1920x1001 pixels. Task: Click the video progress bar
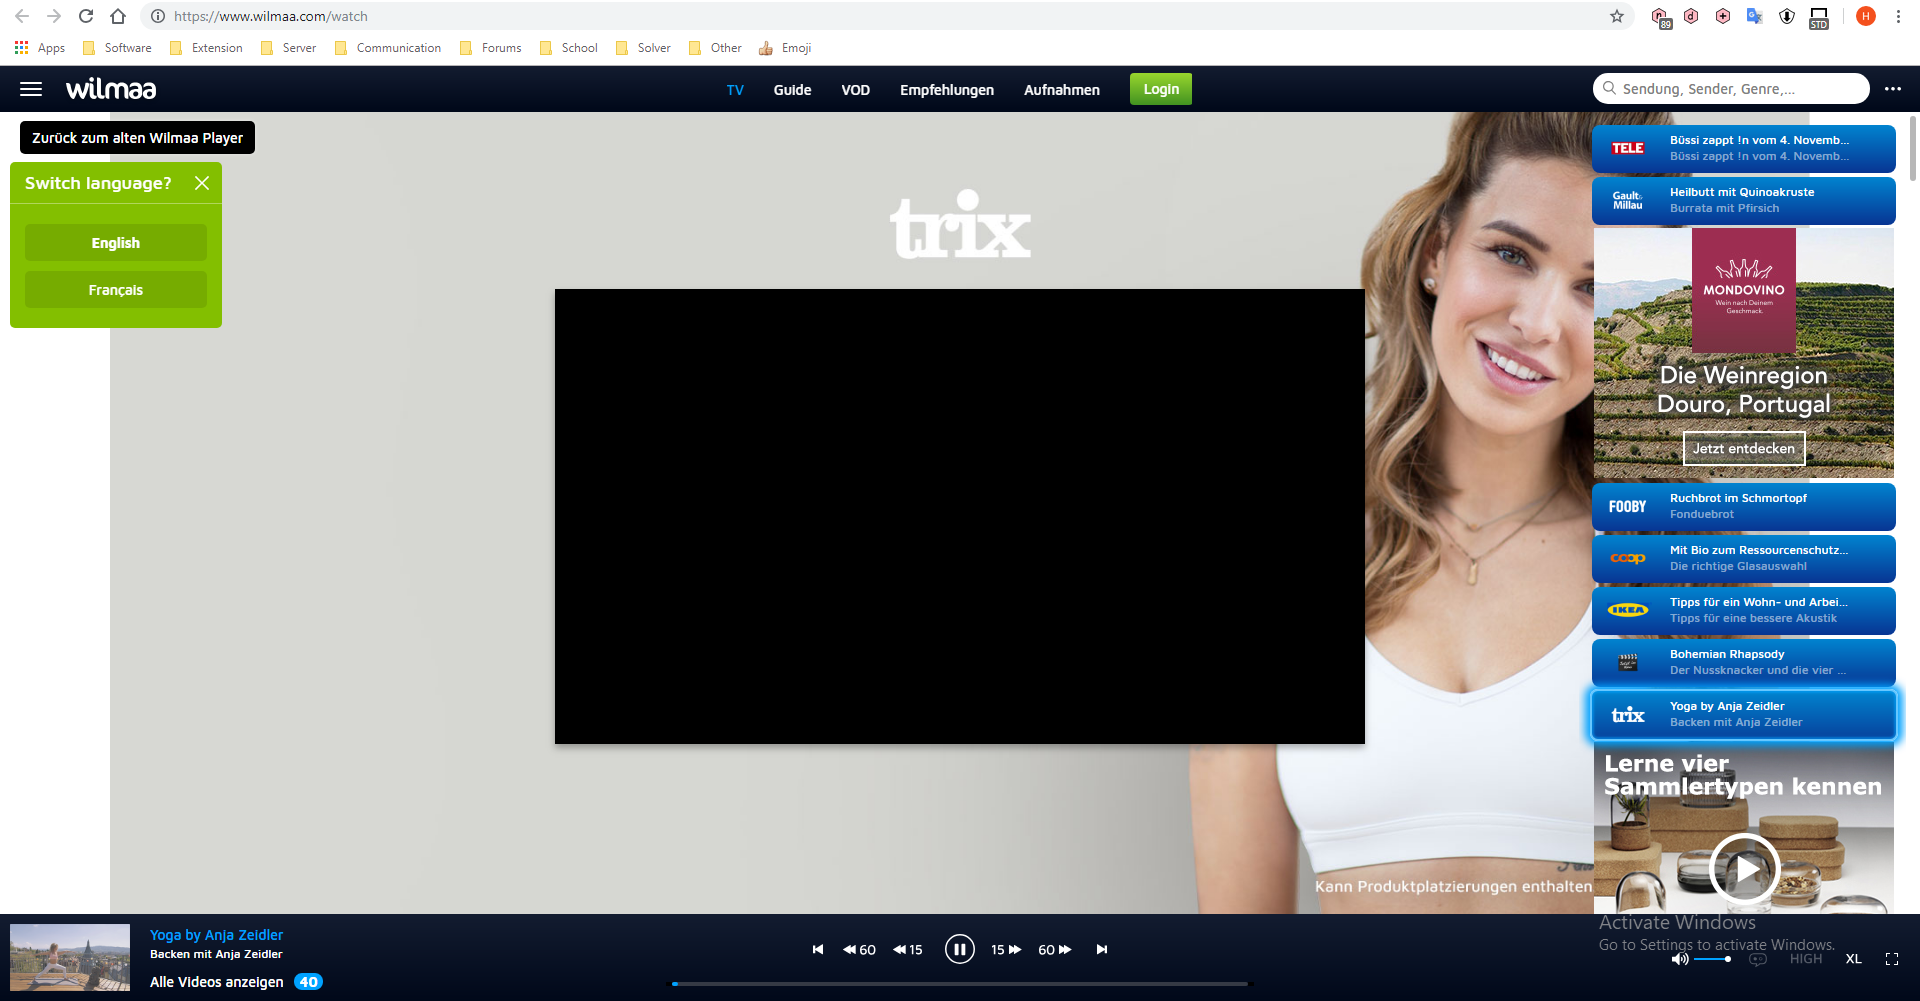coord(960,984)
